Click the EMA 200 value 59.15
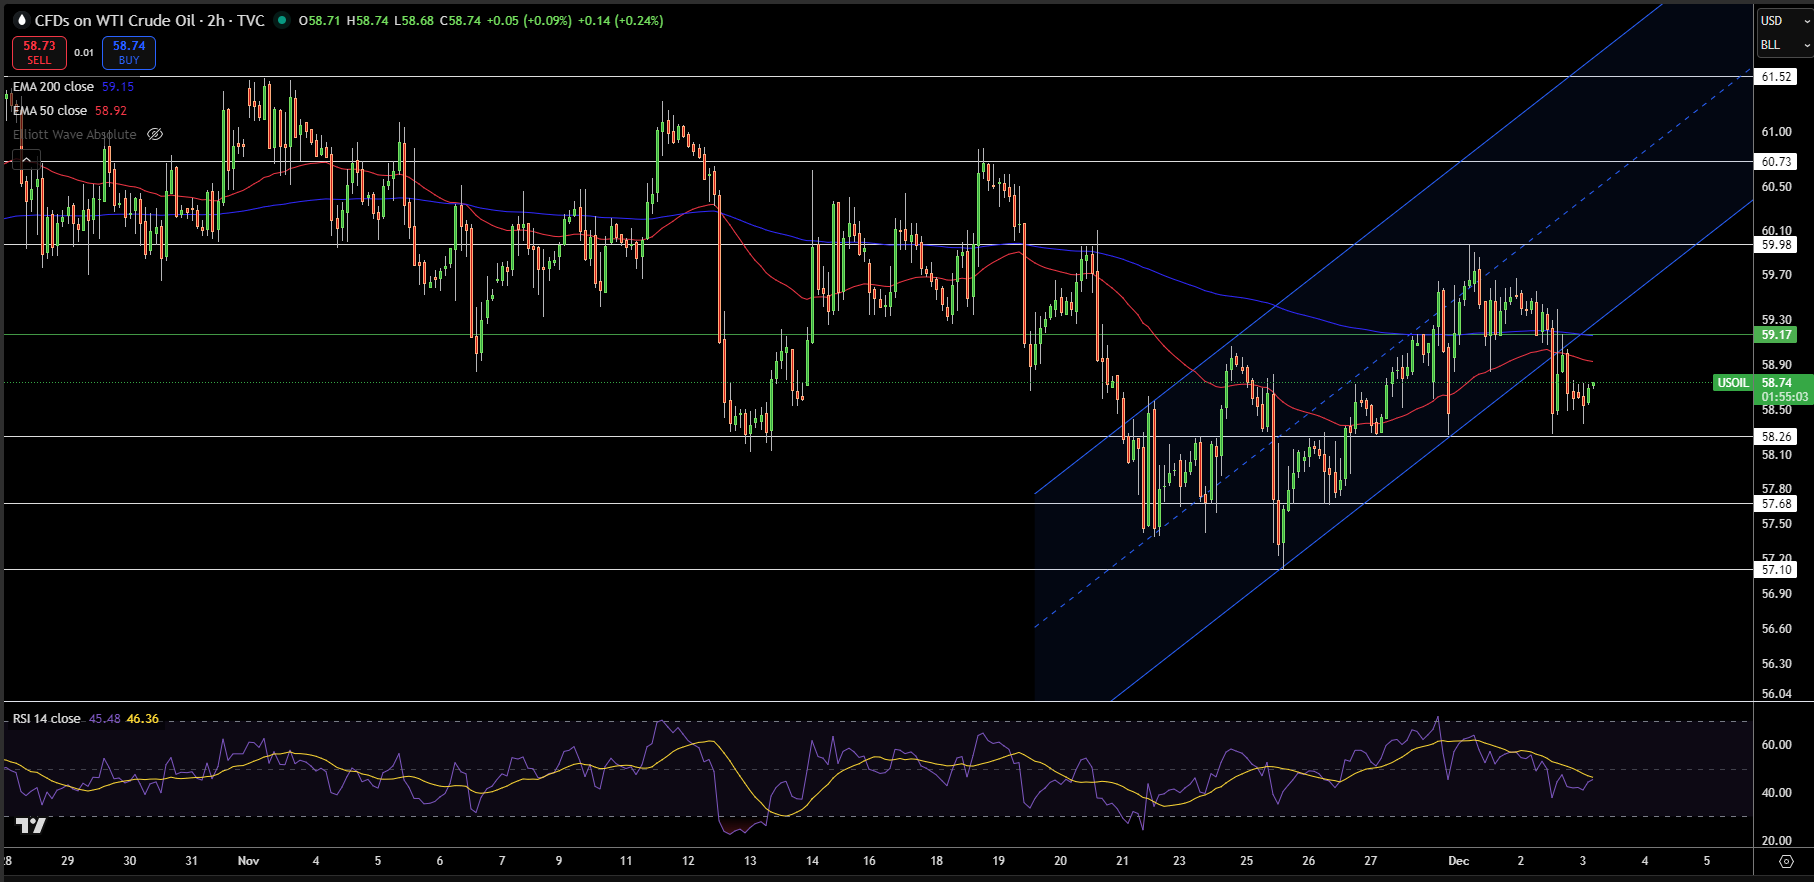Screen dimensions: 1814x882 (x=118, y=87)
